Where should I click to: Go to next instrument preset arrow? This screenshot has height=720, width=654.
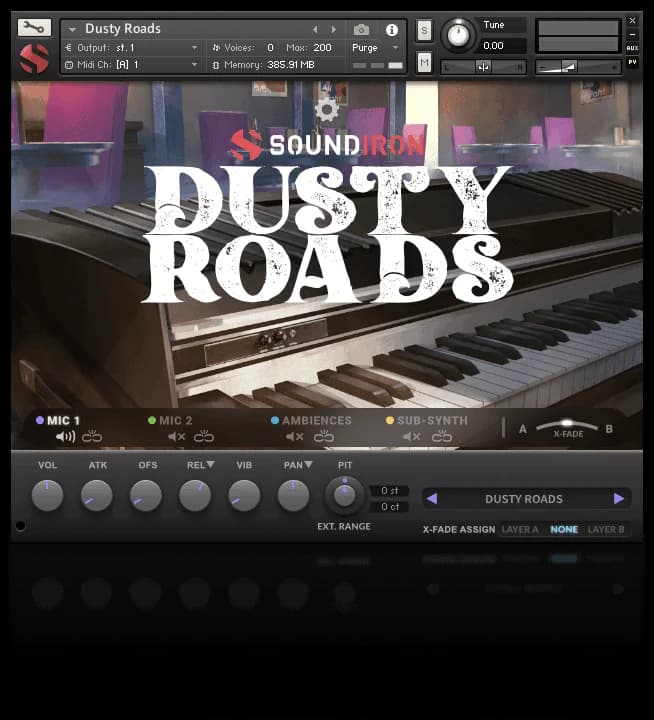point(334,30)
